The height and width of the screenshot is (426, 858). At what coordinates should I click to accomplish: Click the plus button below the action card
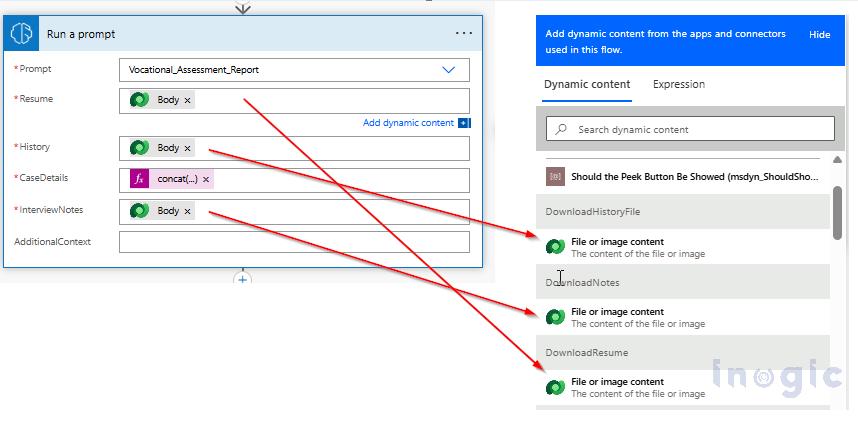pyautogui.click(x=242, y=280)
